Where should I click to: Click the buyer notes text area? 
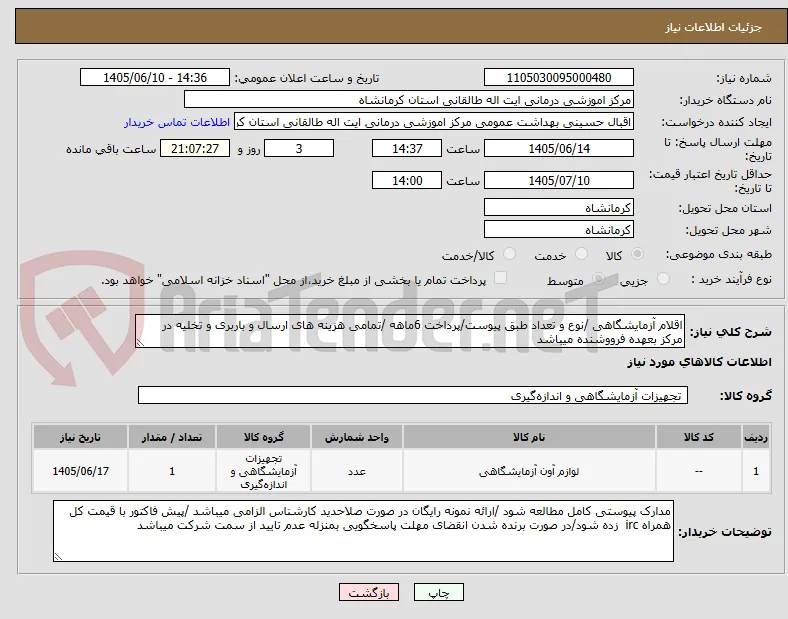point(363,531)
